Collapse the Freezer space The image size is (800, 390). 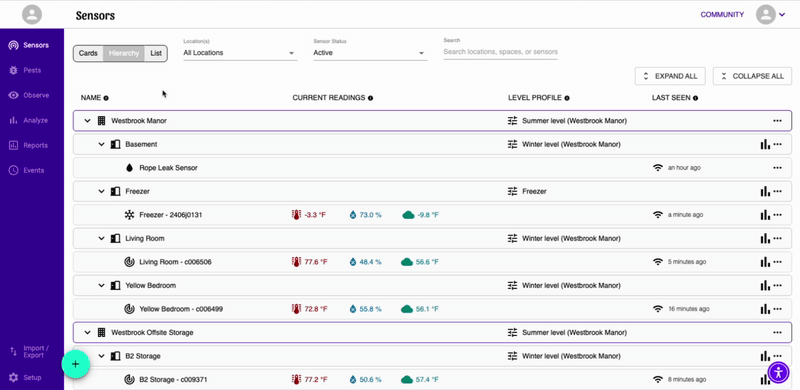102,191
